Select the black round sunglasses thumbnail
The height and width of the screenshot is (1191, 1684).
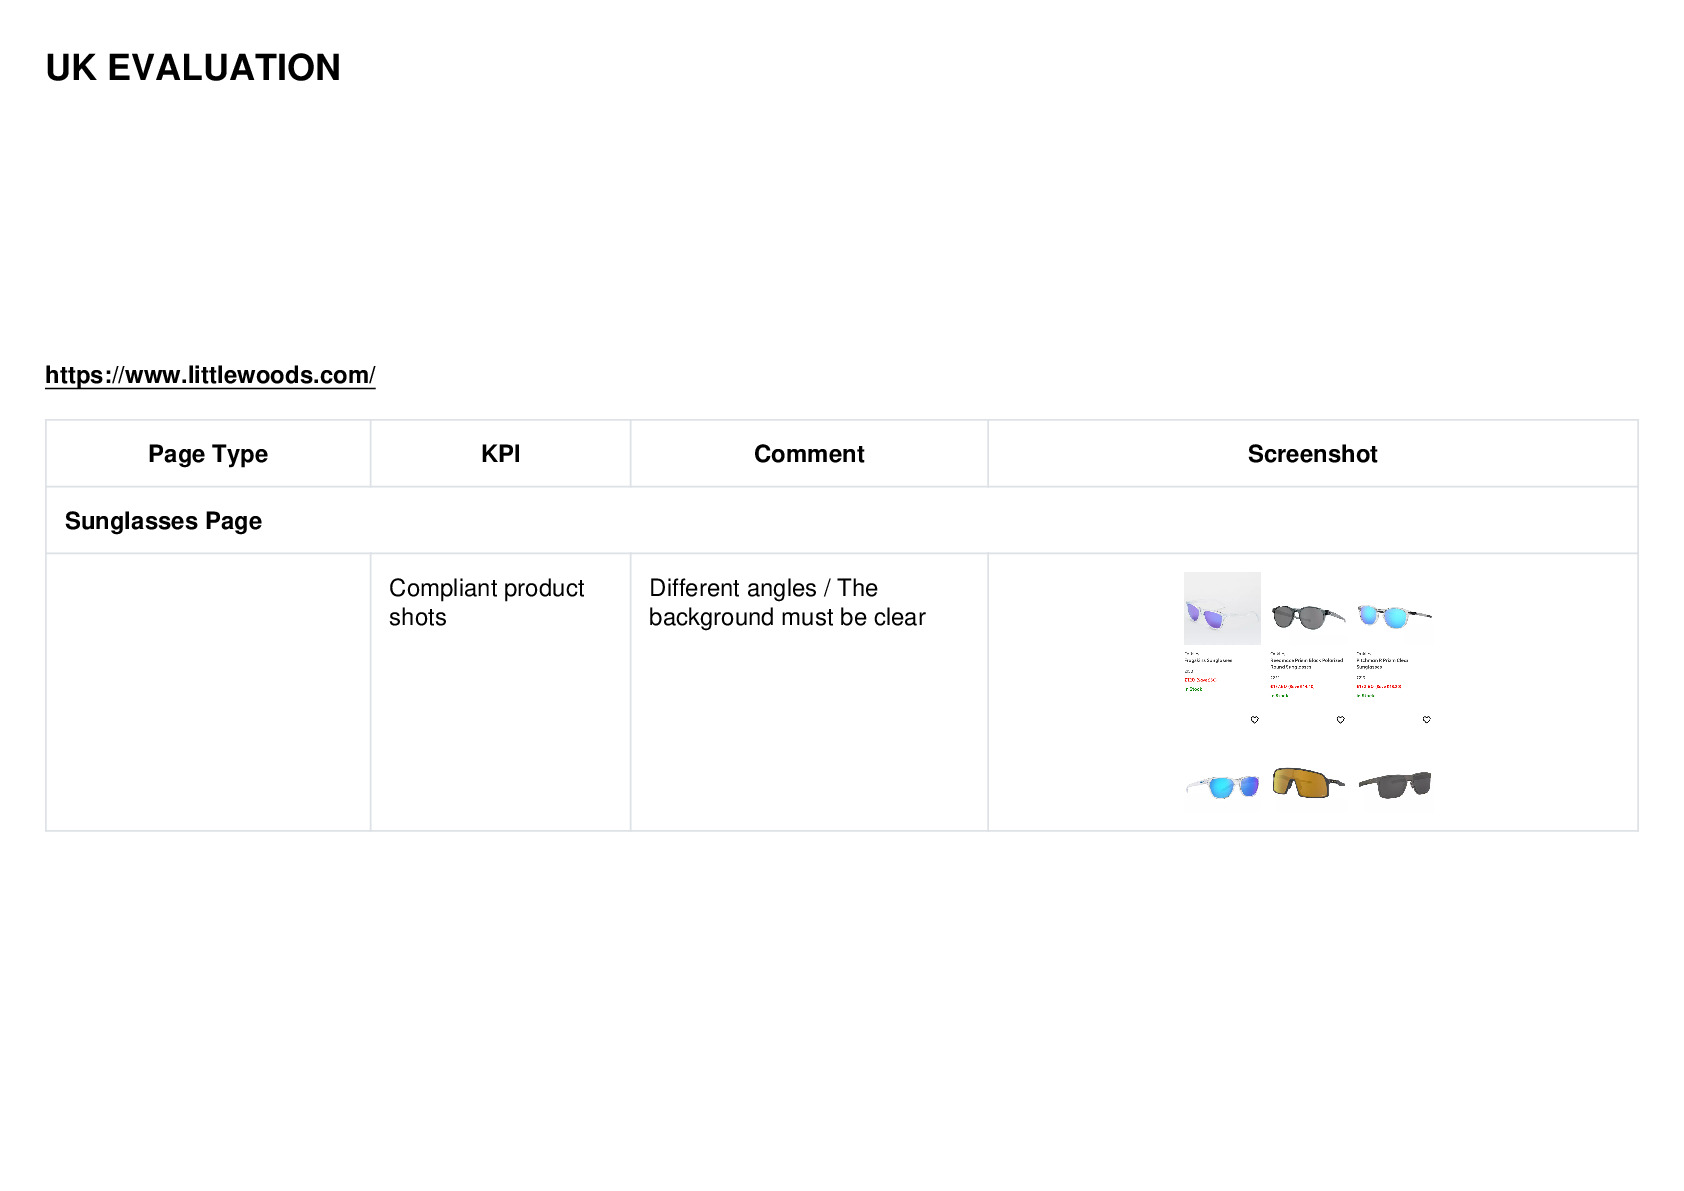click(x=1308, y=616)
